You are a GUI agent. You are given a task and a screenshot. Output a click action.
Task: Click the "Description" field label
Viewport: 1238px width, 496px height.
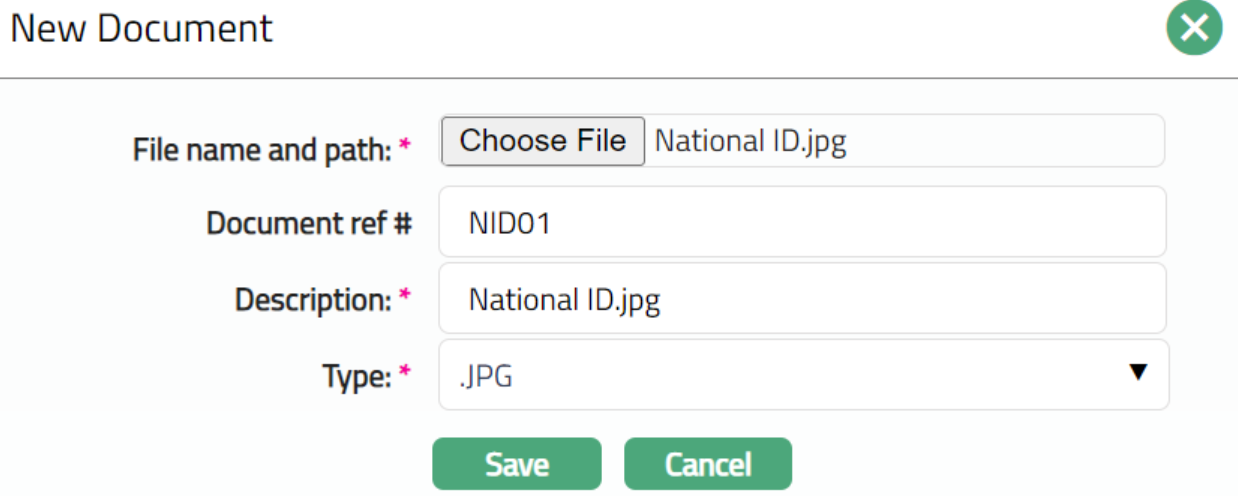click(x=313, y=299)
